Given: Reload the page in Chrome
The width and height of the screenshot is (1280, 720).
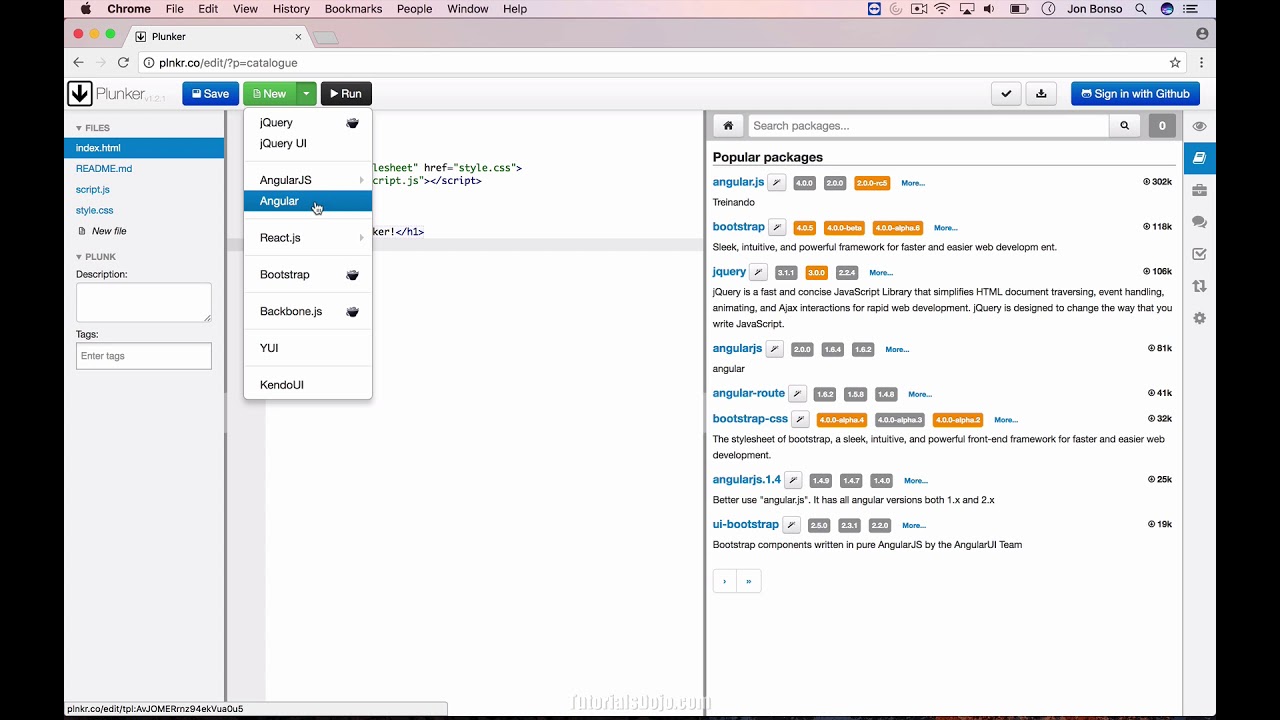Looking at the screenshot, I should pos(123,62).
